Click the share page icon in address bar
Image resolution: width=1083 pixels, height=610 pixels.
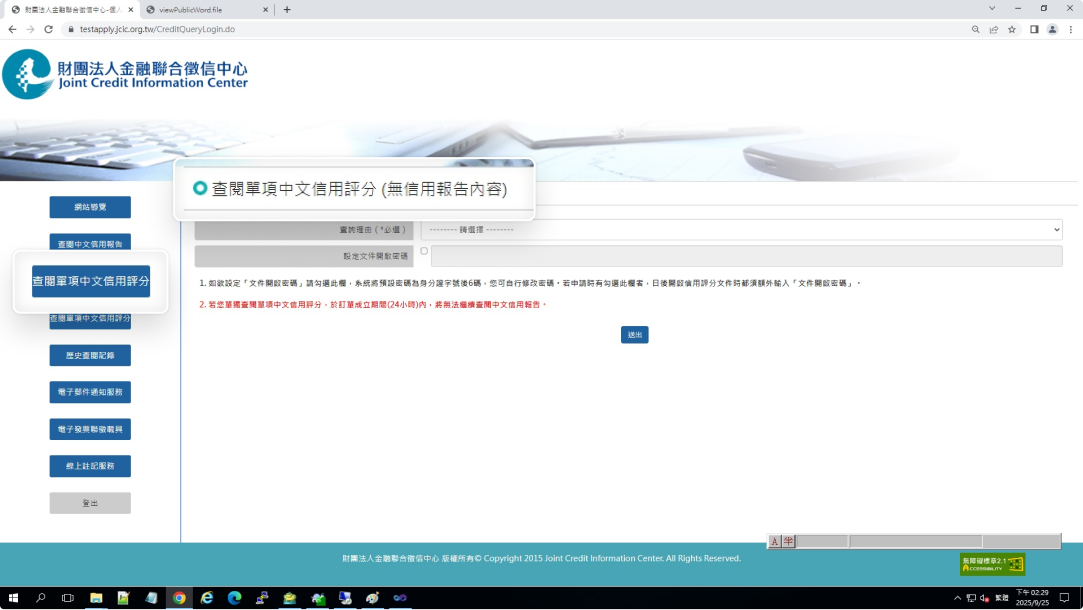994,29
